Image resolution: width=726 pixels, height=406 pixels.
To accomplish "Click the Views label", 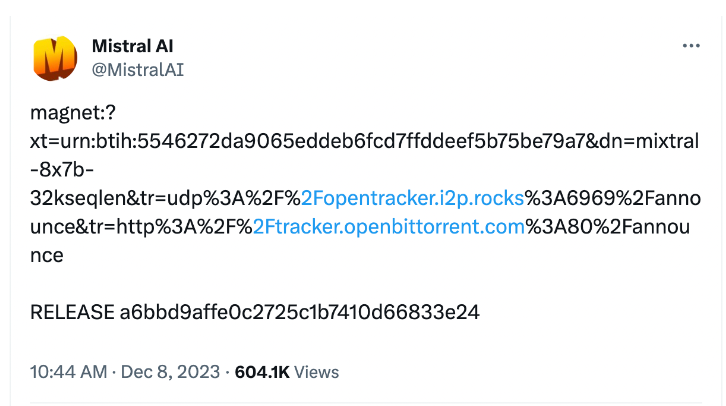I will coord(317,372).
